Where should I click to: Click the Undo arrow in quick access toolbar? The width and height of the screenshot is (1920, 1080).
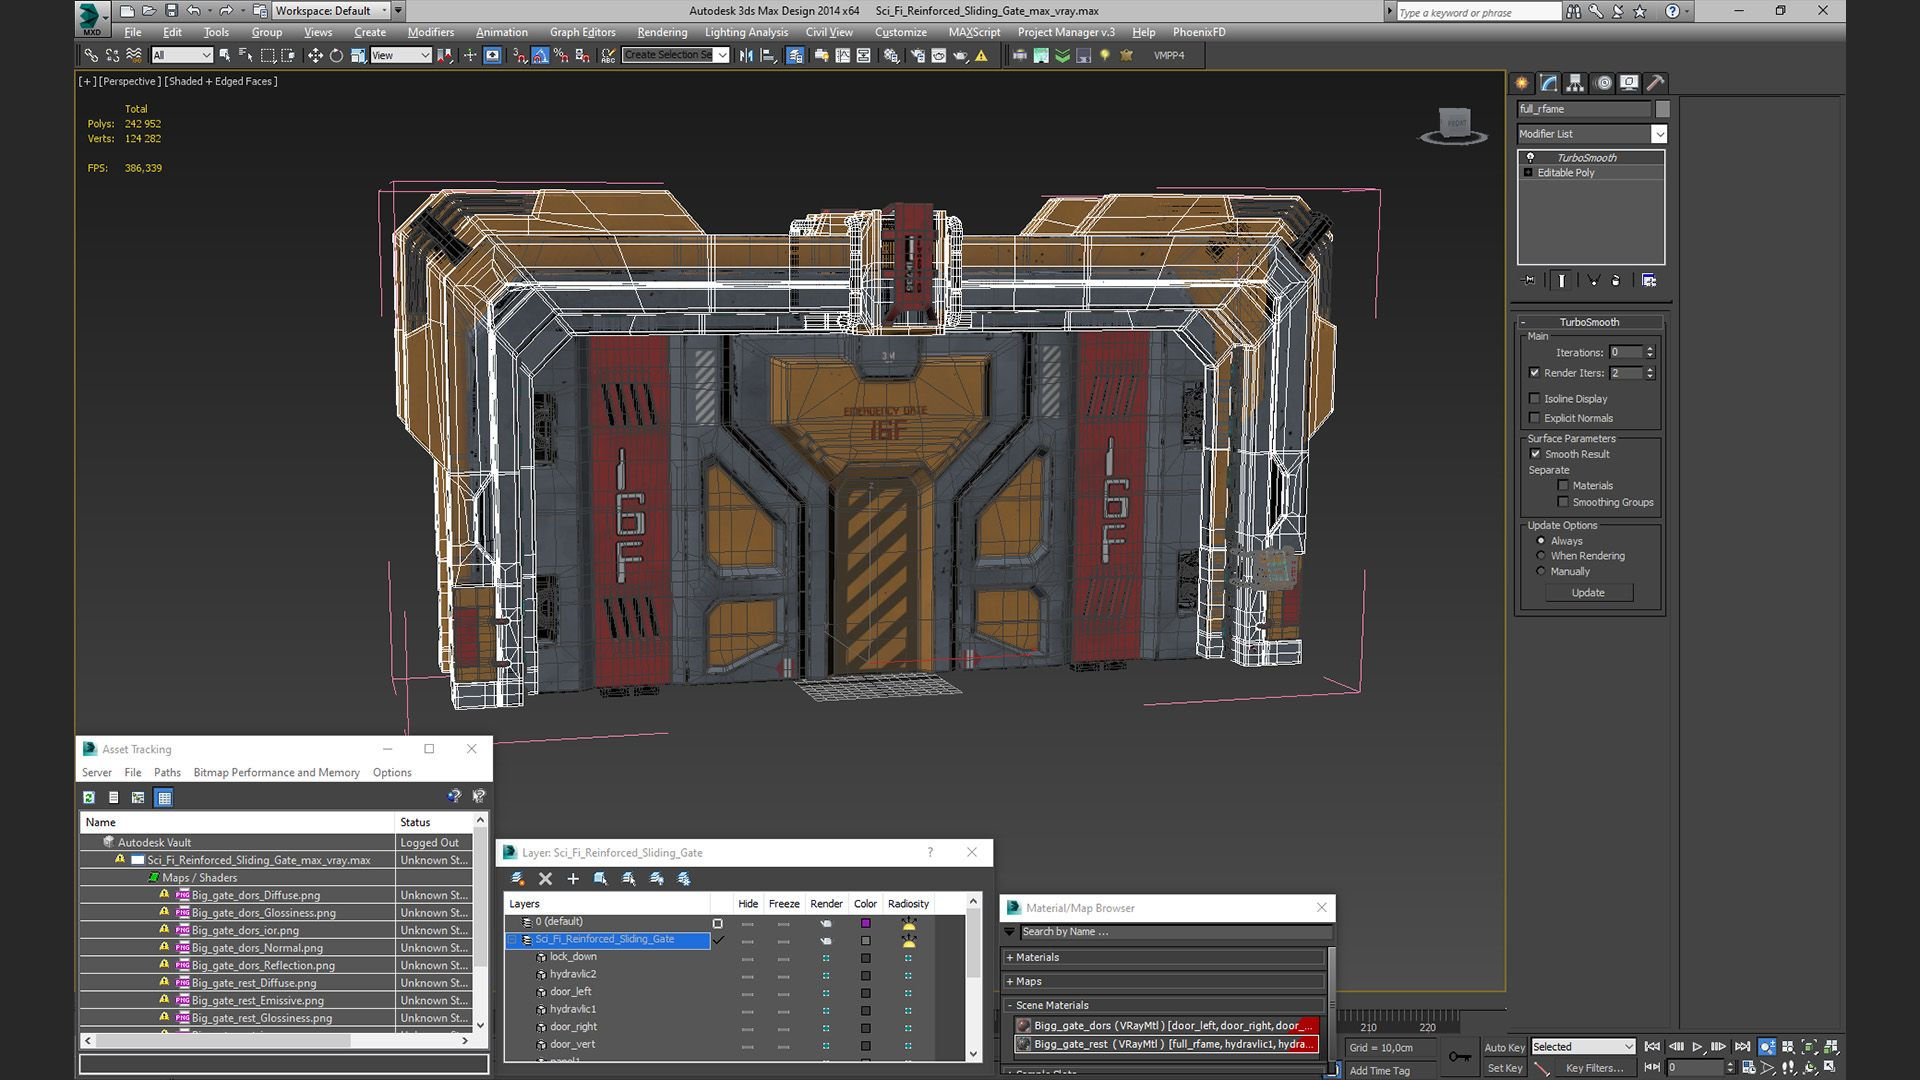[194, 11]
